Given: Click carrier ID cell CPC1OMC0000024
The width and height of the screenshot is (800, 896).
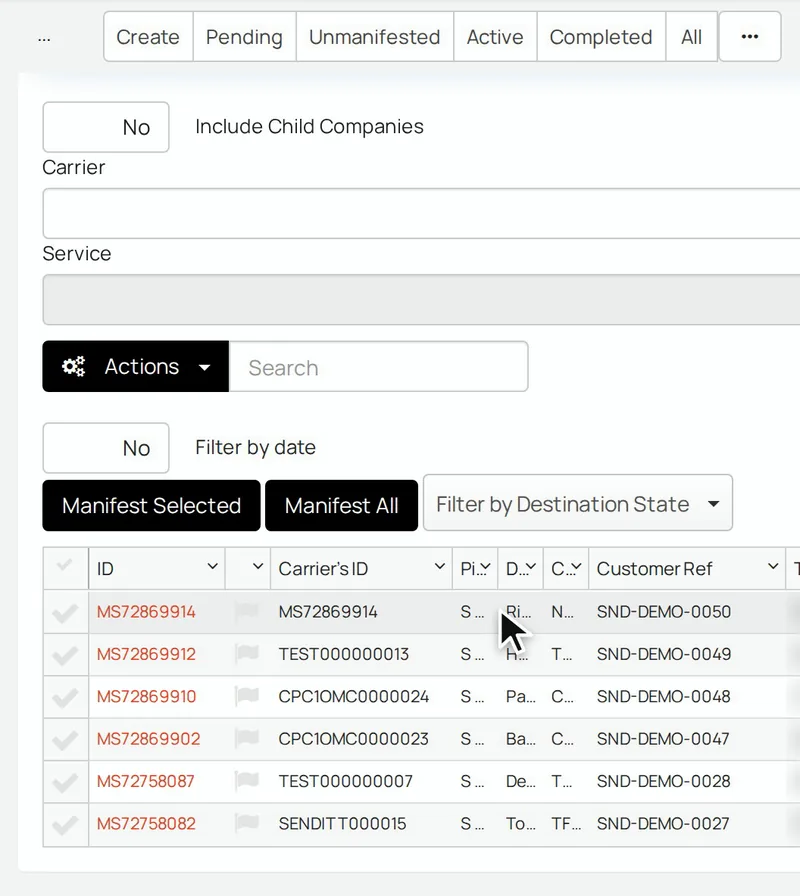Looking at the screenshot, I should (x=354, y=697).
